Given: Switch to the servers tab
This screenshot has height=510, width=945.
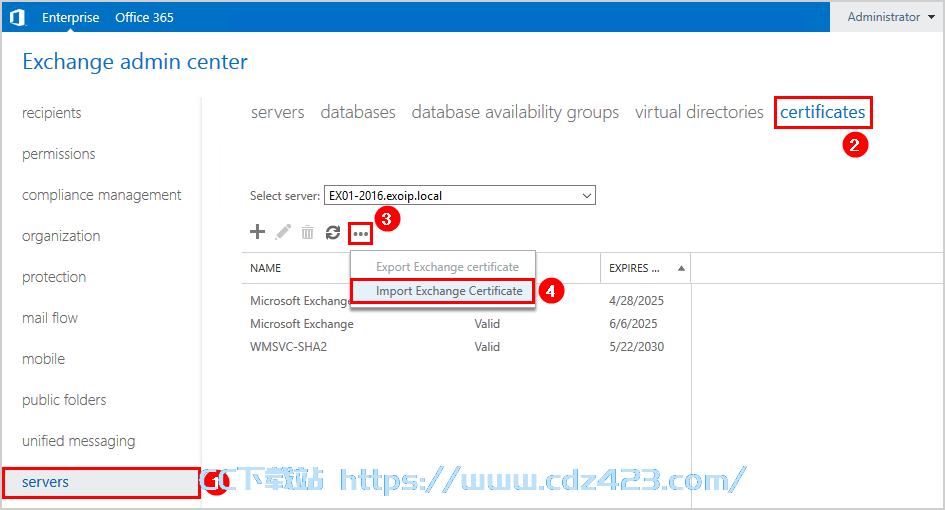Looking at the screenshot, I should point(278,112).
